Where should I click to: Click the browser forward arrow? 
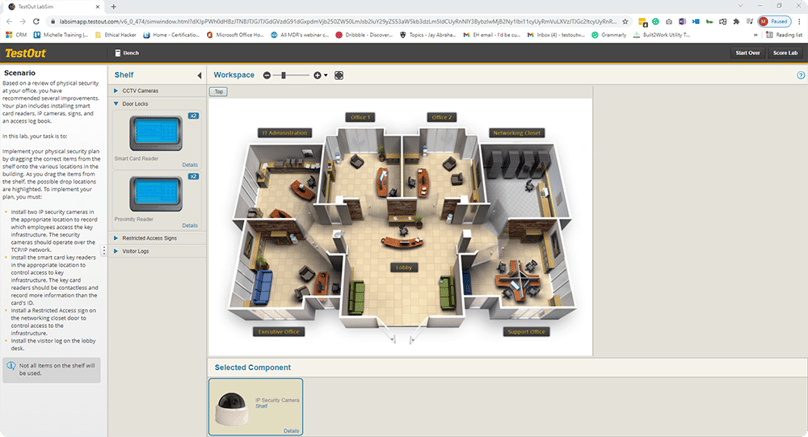[x=22, y=22]
